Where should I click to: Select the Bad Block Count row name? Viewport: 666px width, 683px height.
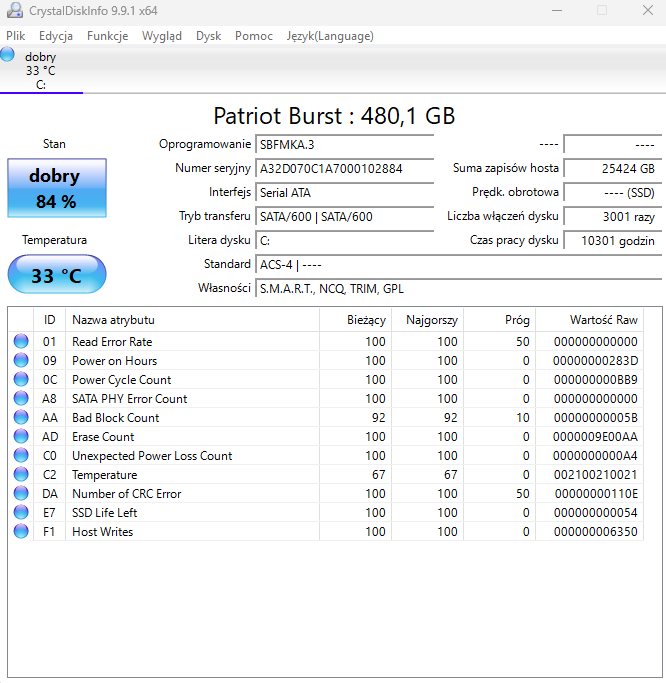115,418
